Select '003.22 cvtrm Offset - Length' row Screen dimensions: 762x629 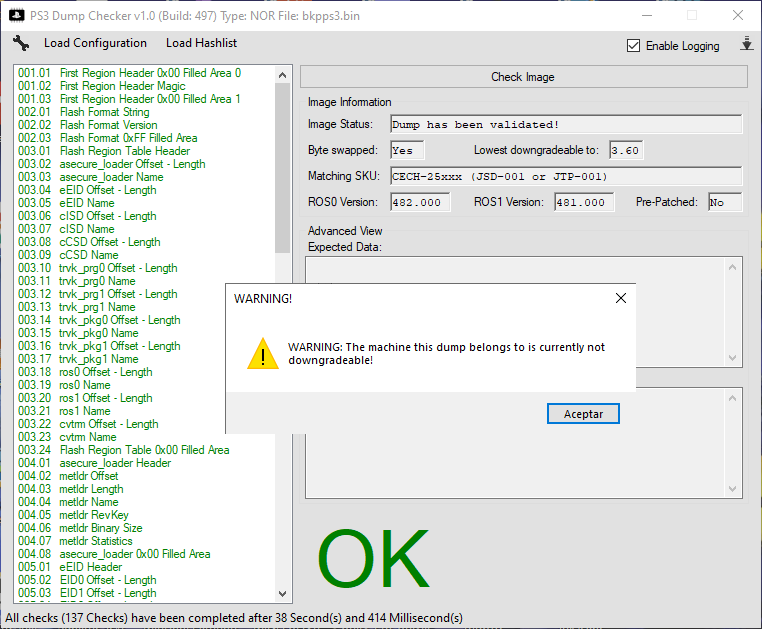(x=88, y=424)
